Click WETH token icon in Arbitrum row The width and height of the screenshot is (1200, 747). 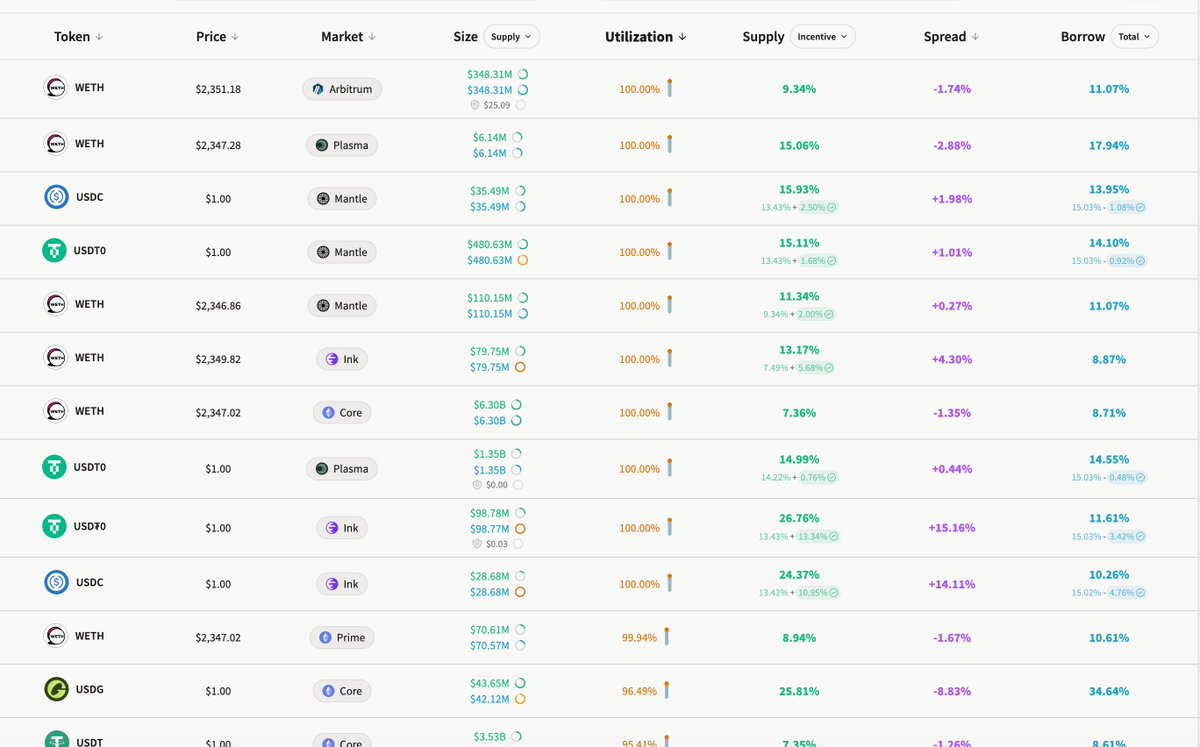pos(56,88)
